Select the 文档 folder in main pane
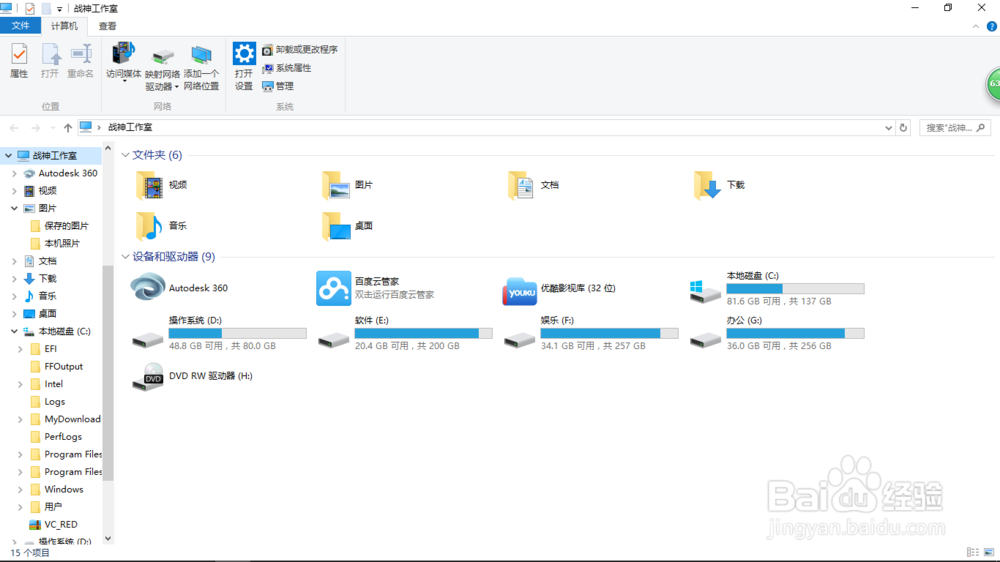Screen dimensions: 1000x562 click(x=534, y=185)
